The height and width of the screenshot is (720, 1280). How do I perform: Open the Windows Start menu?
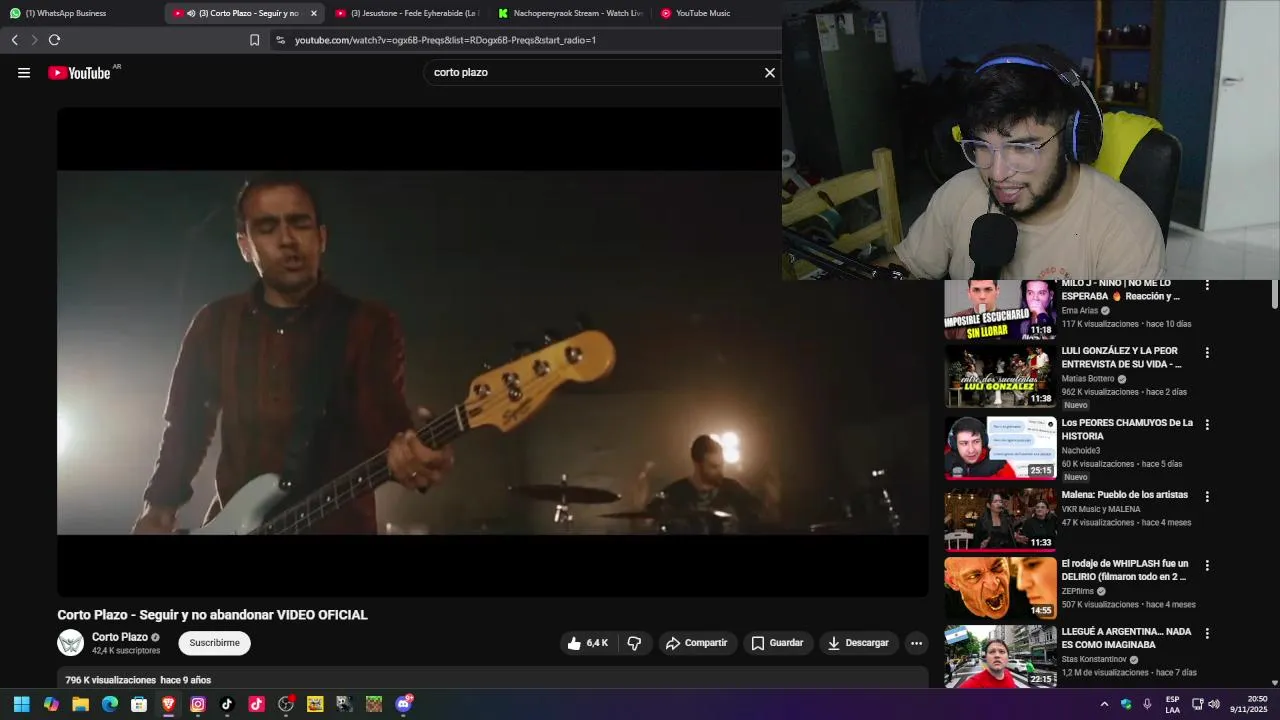[22, 704]
